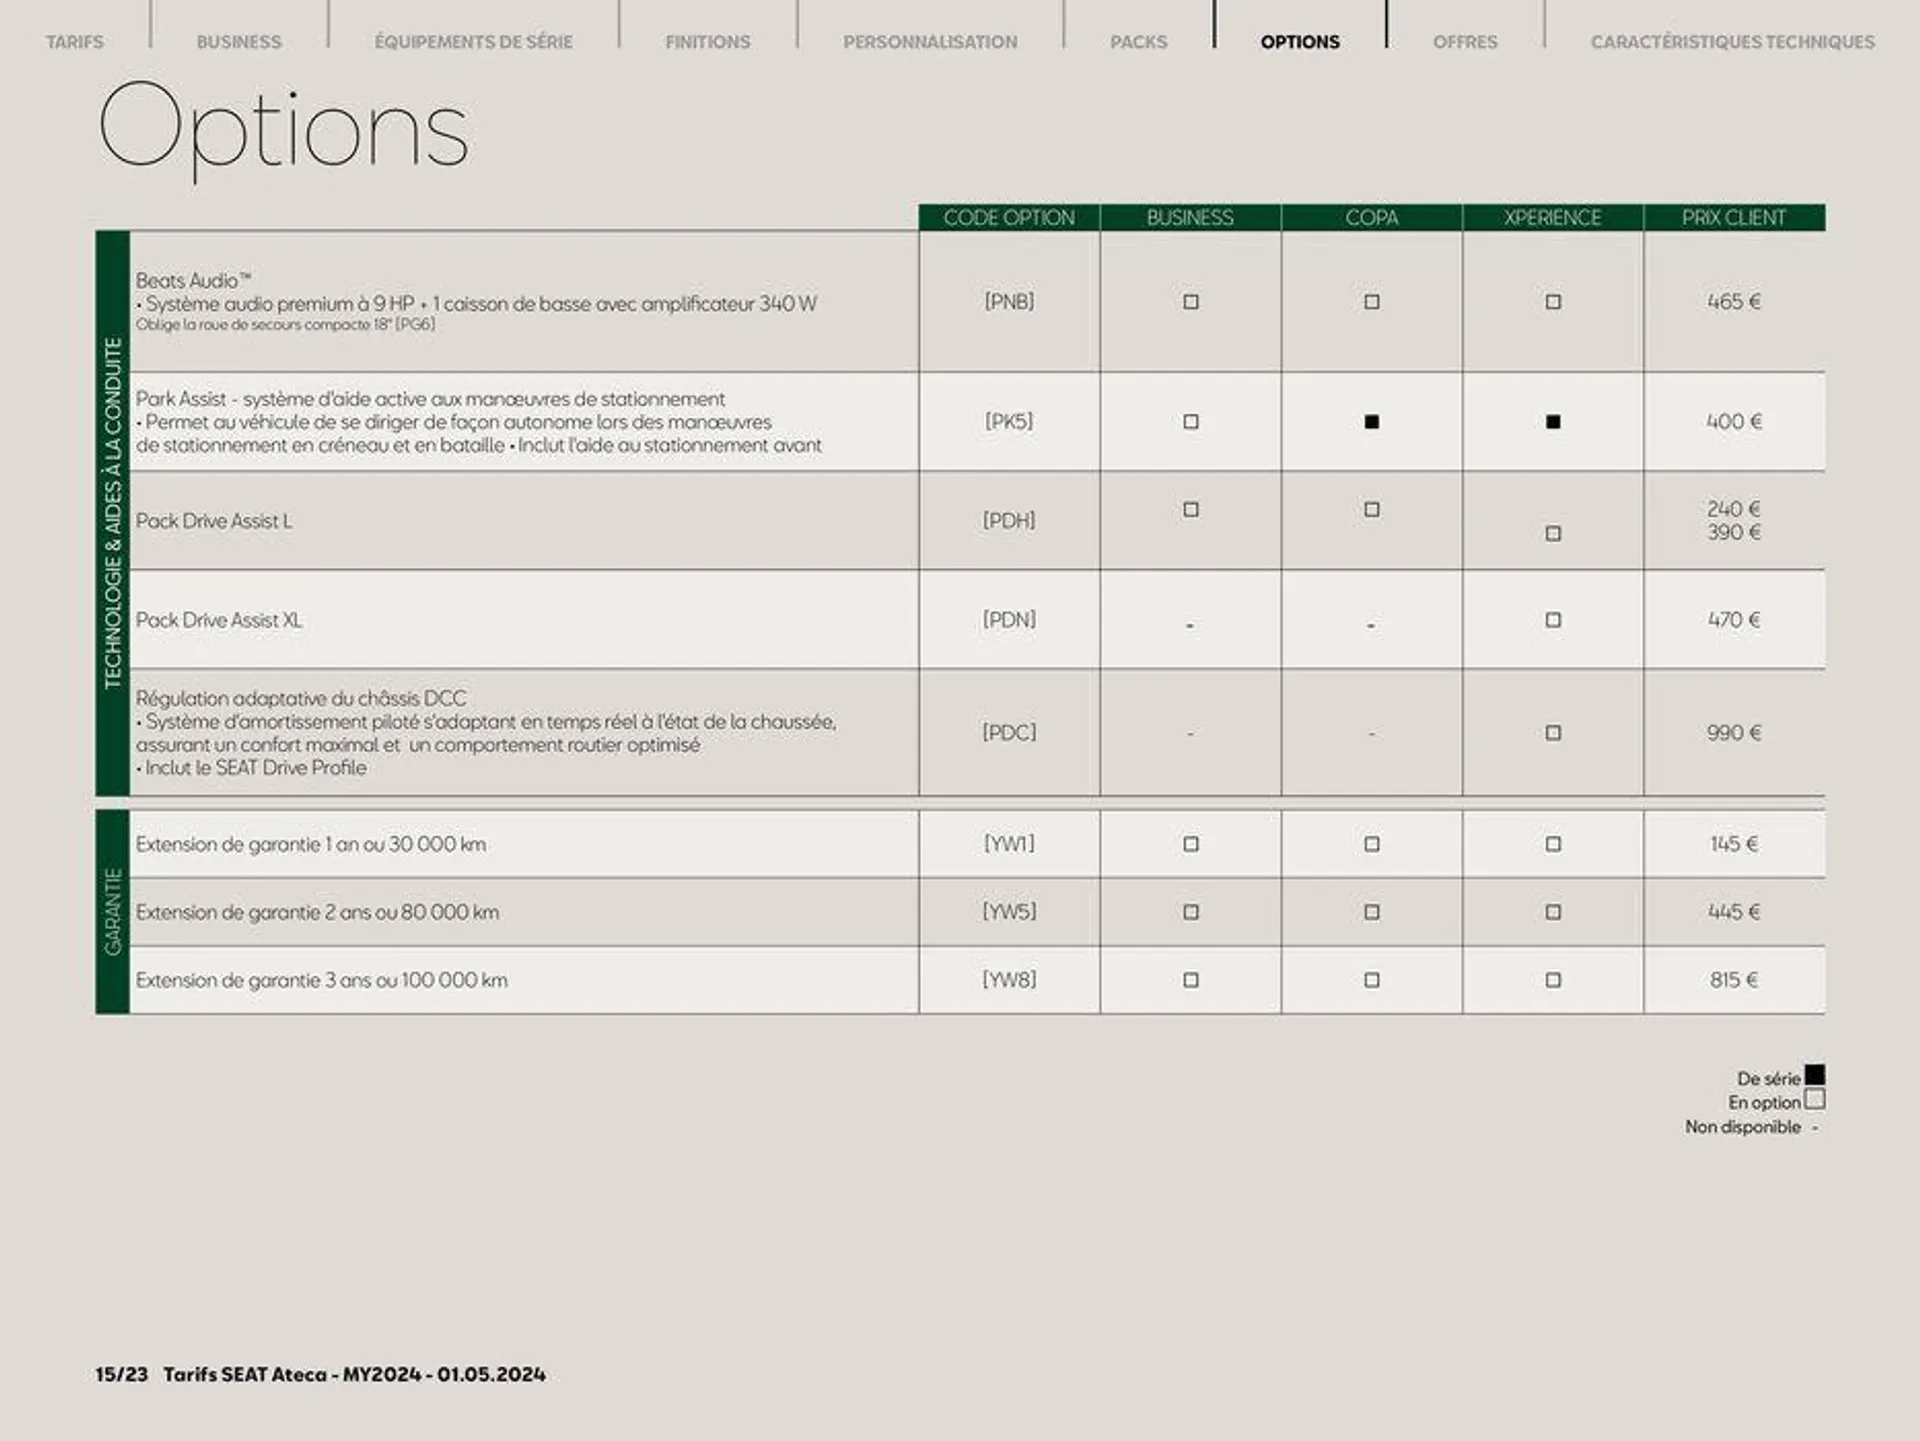Click the XPERIENCE column header

1552,217
